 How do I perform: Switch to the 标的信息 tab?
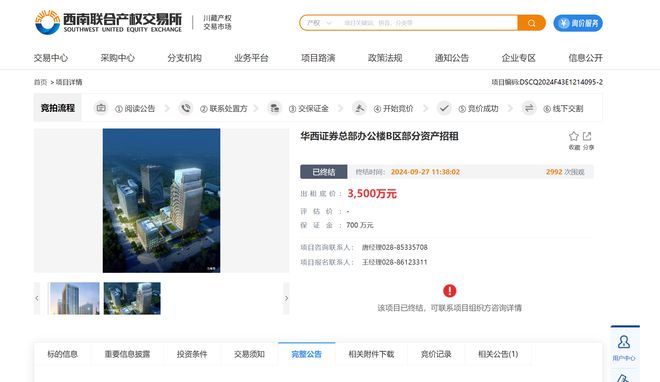(62, 354)
